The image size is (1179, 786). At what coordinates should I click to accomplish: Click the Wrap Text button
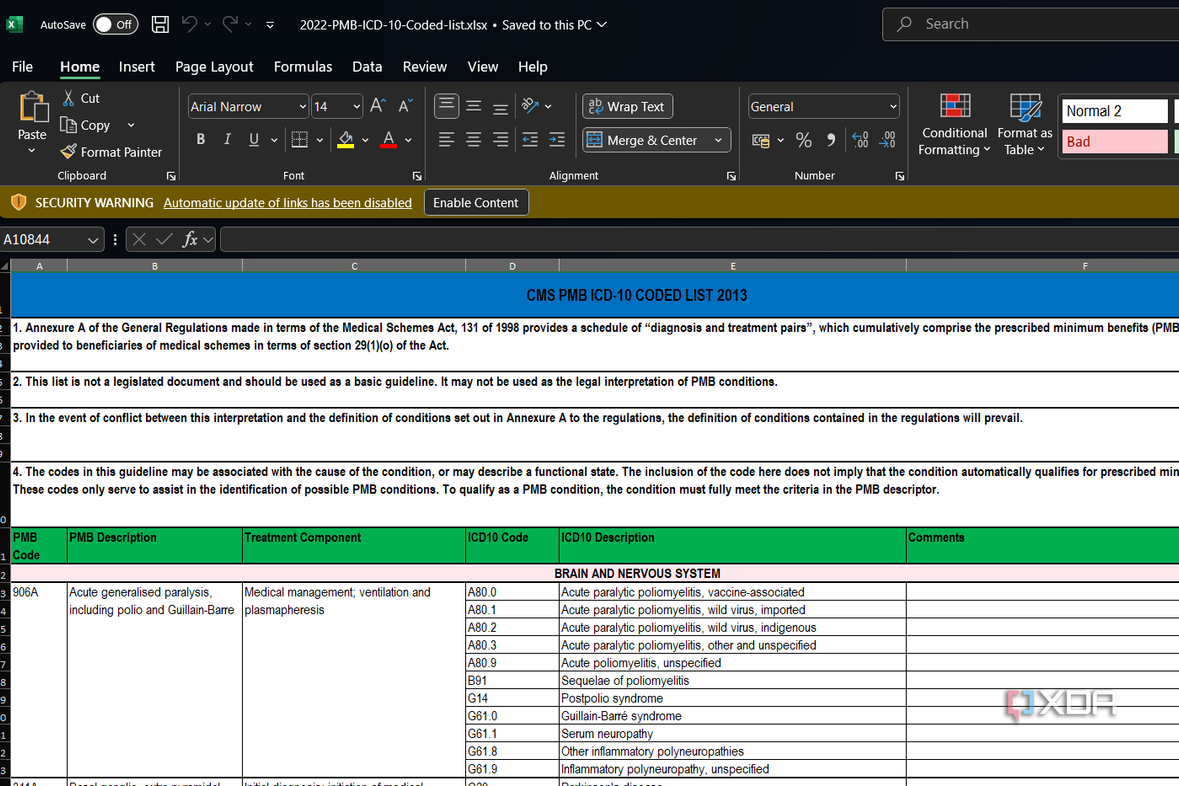pyautogui.click(x=627, y=106)
